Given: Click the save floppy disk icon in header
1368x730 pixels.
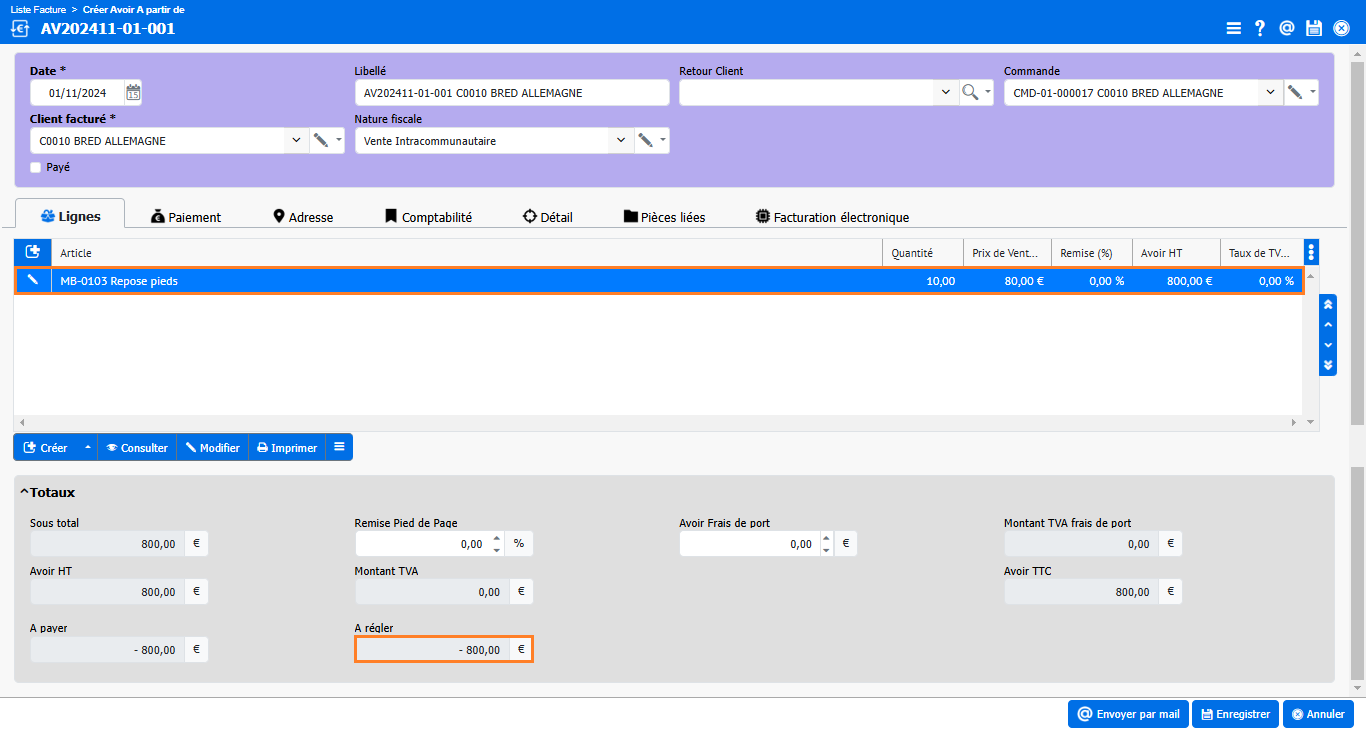Looking at the screenshot, I should (x=1314, y=28).
